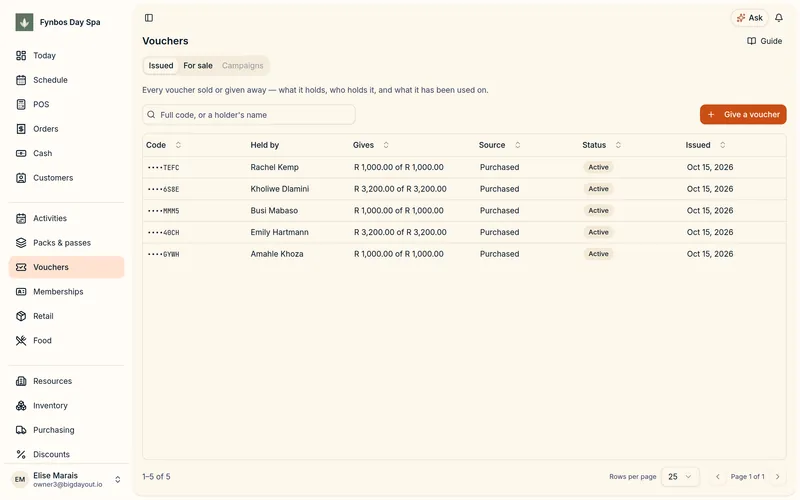800x500 pixels.
Task: Click Active badge in Emily Hartmann row
Action: pos(598,232)
